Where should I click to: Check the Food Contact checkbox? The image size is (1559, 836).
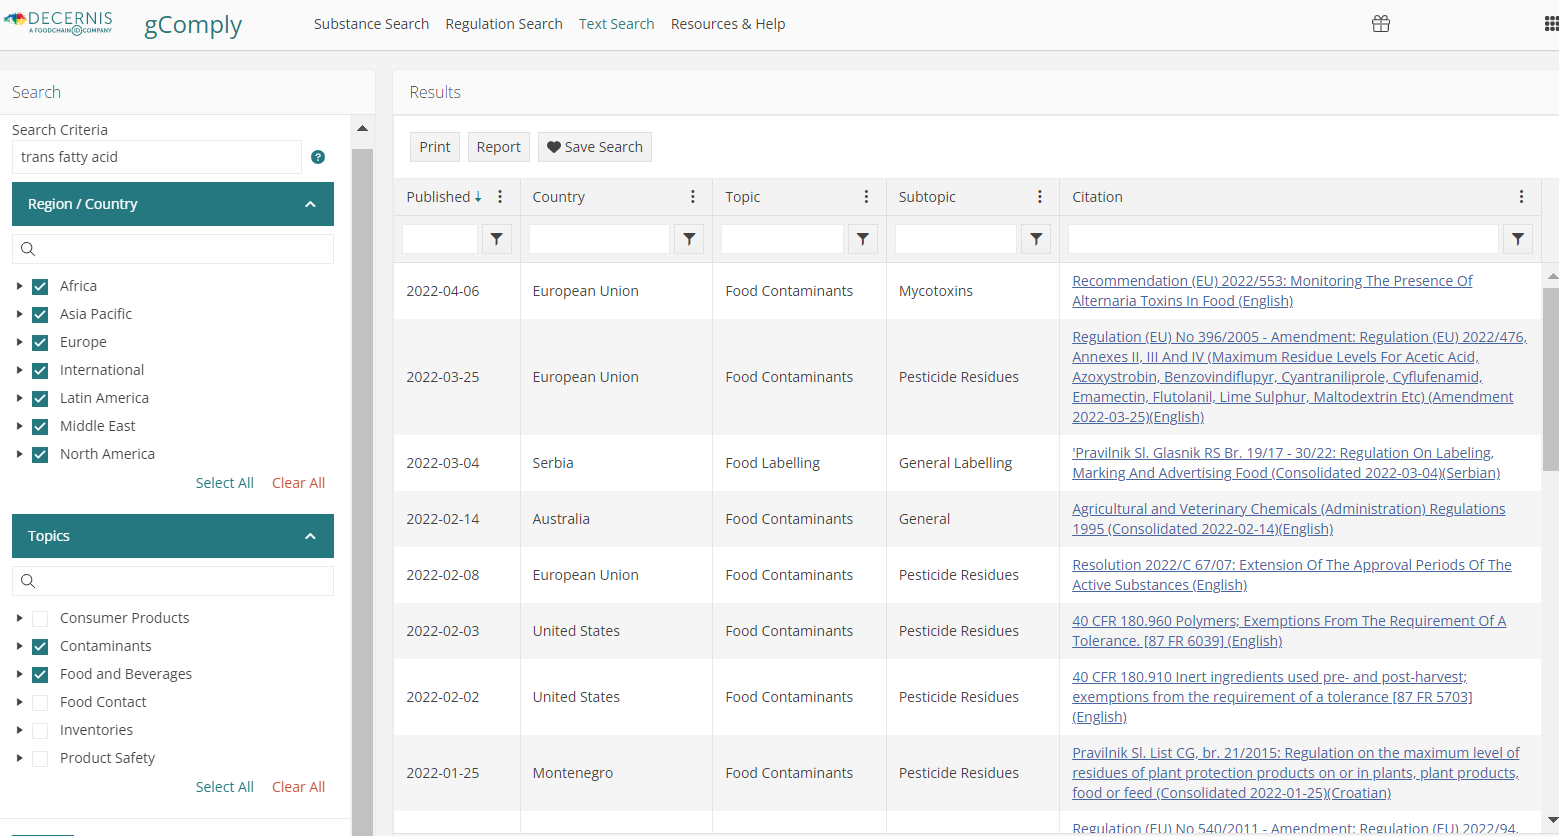click(40, 703)
